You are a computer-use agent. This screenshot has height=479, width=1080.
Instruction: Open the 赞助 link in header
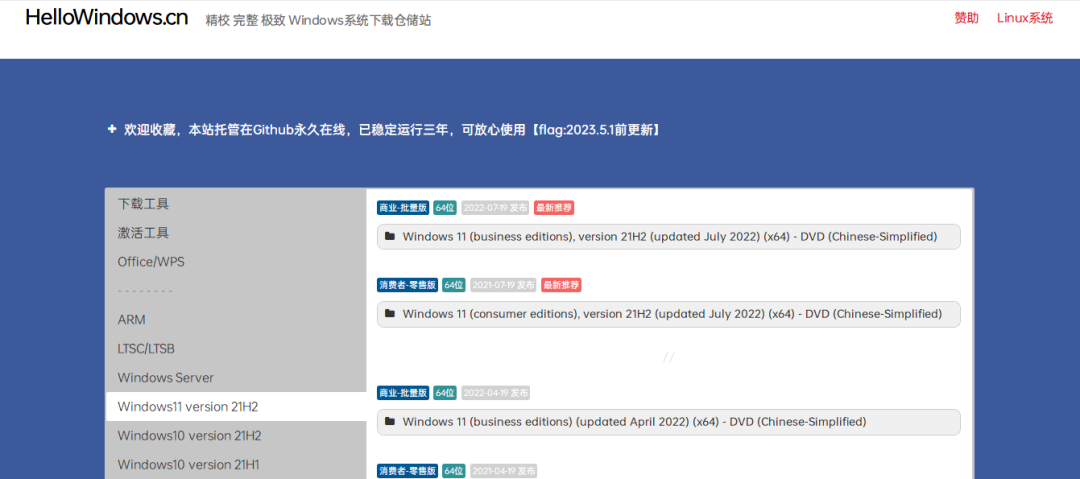[966, 18]
